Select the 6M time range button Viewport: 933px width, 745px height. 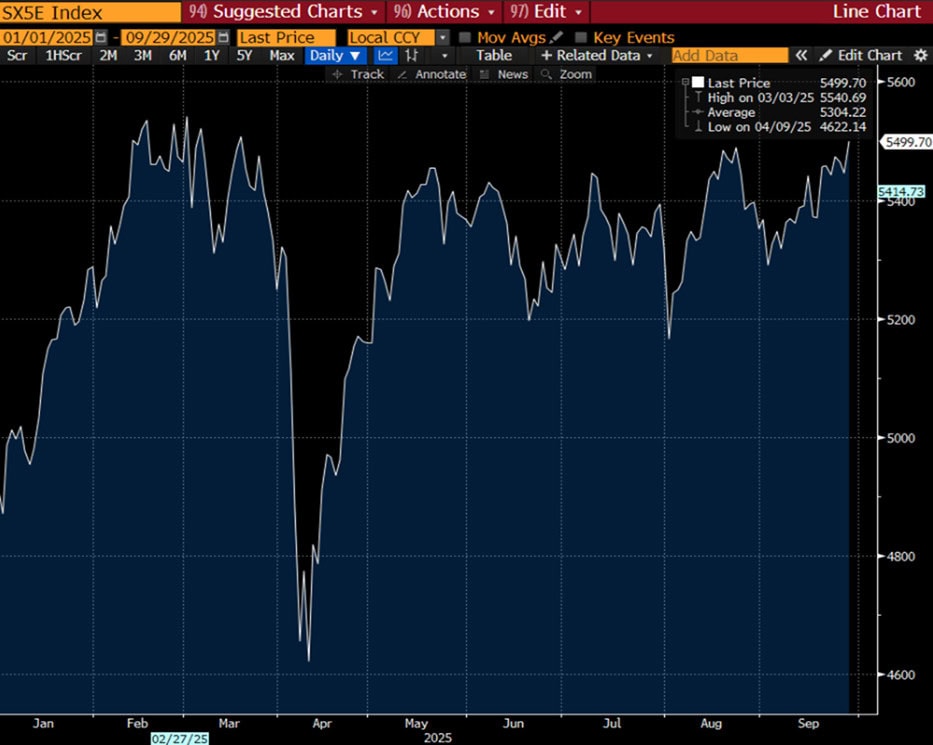(177, 56)
